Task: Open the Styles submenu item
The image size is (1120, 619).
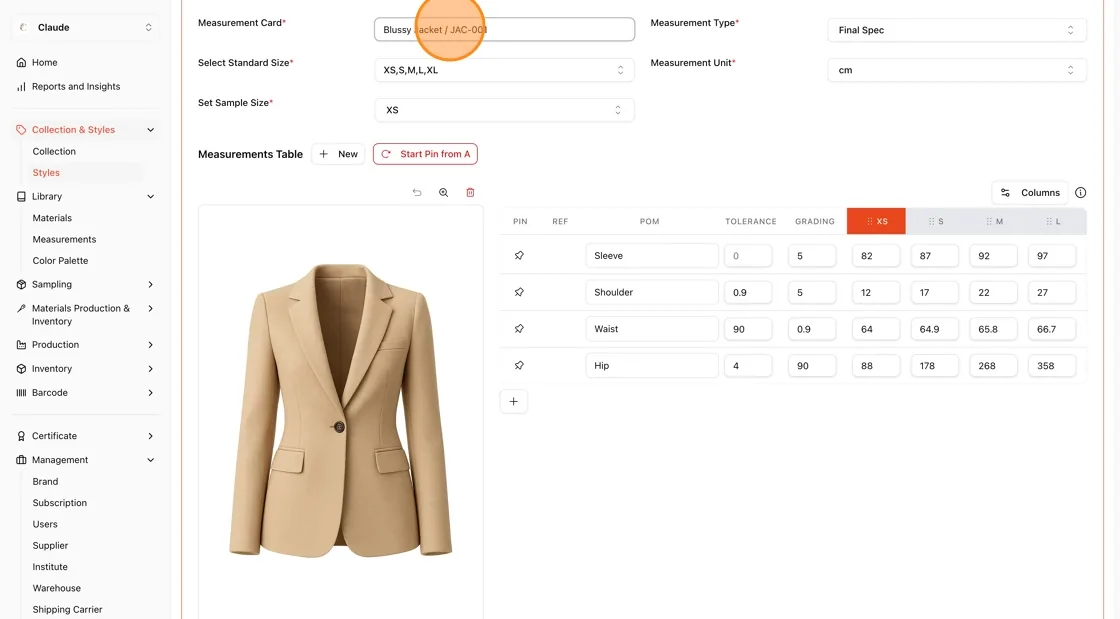Action: [46, 173]
